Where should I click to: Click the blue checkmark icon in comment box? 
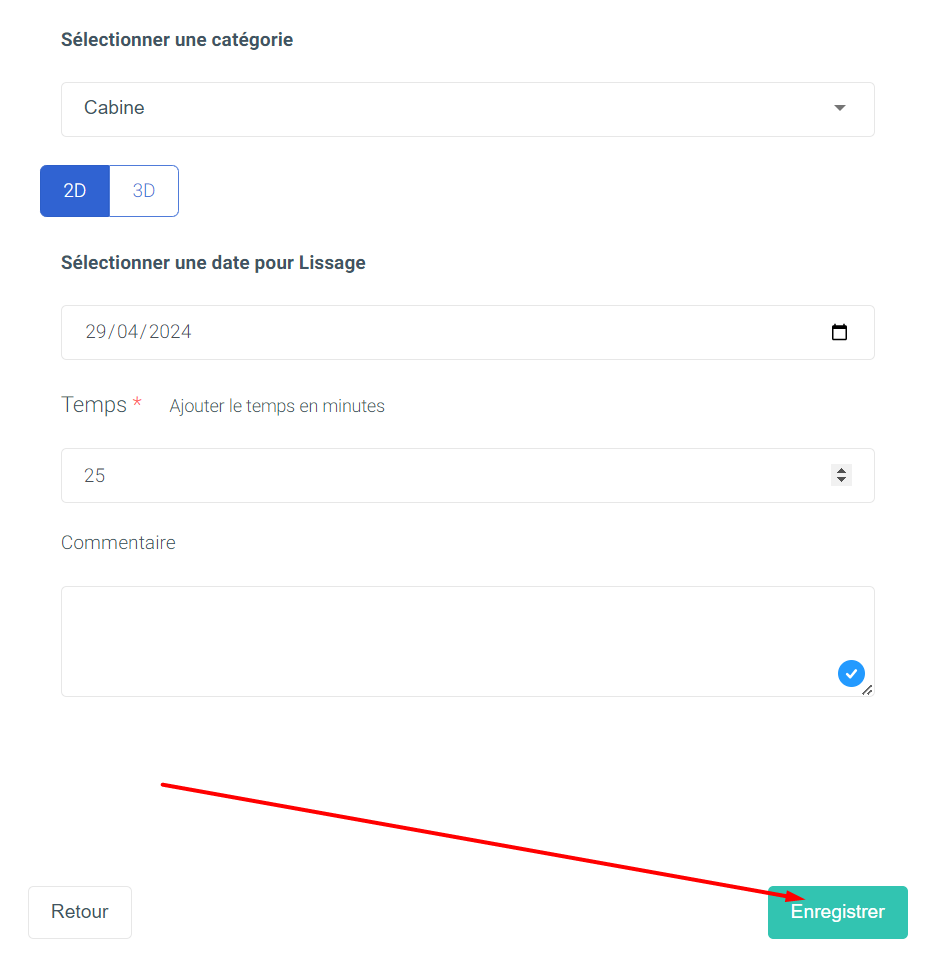(x=851, y=673)
